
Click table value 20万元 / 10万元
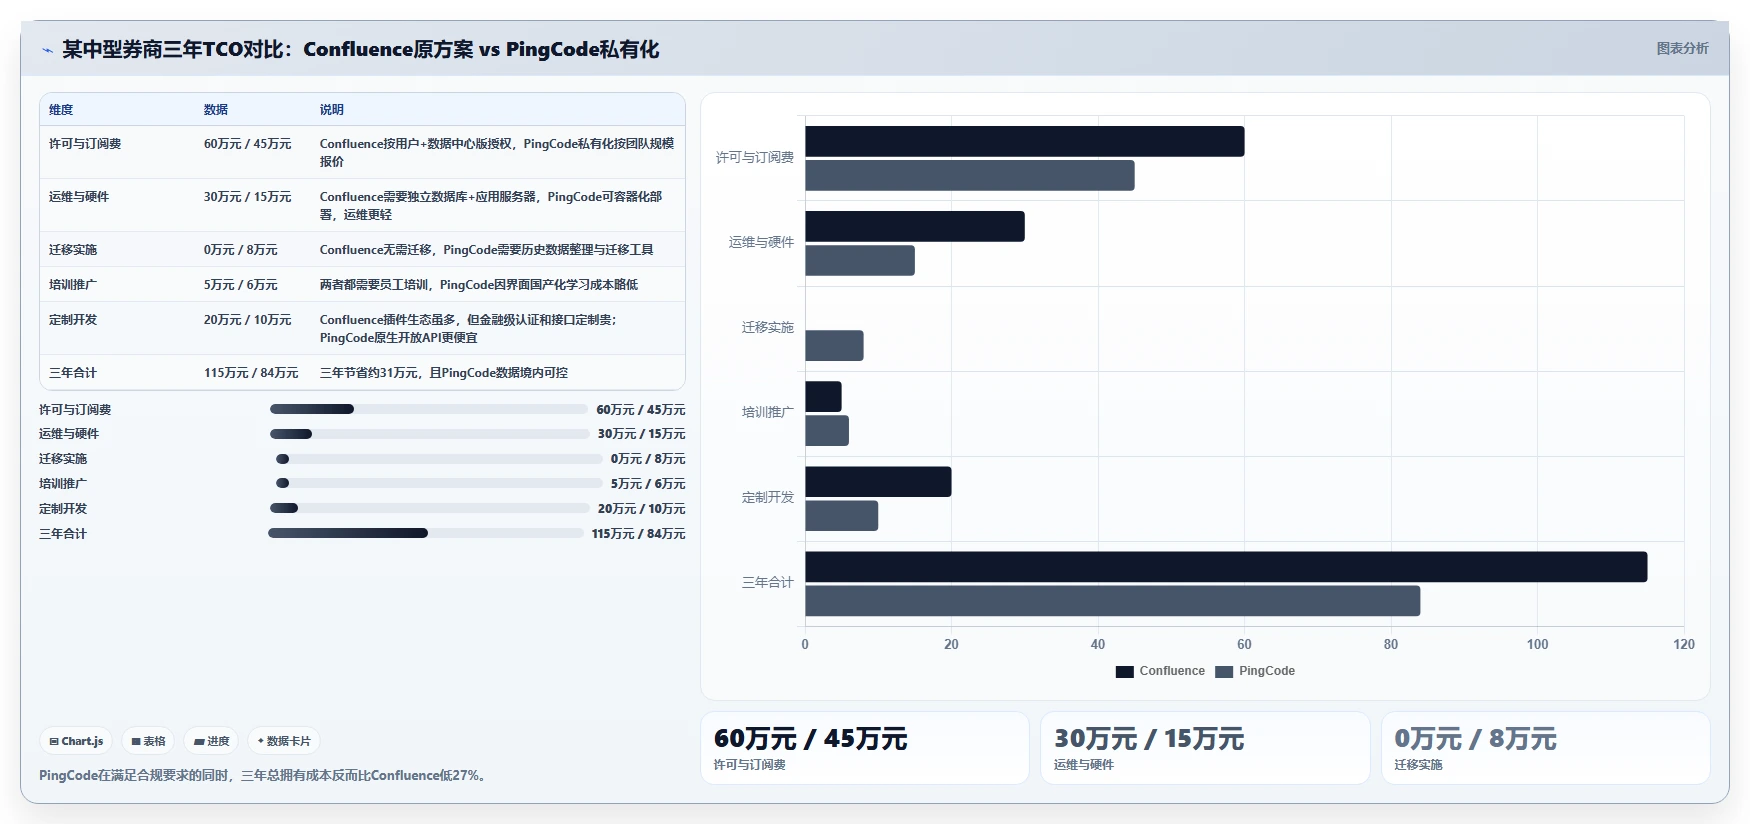pyautogui.click(x=248, y=320)
